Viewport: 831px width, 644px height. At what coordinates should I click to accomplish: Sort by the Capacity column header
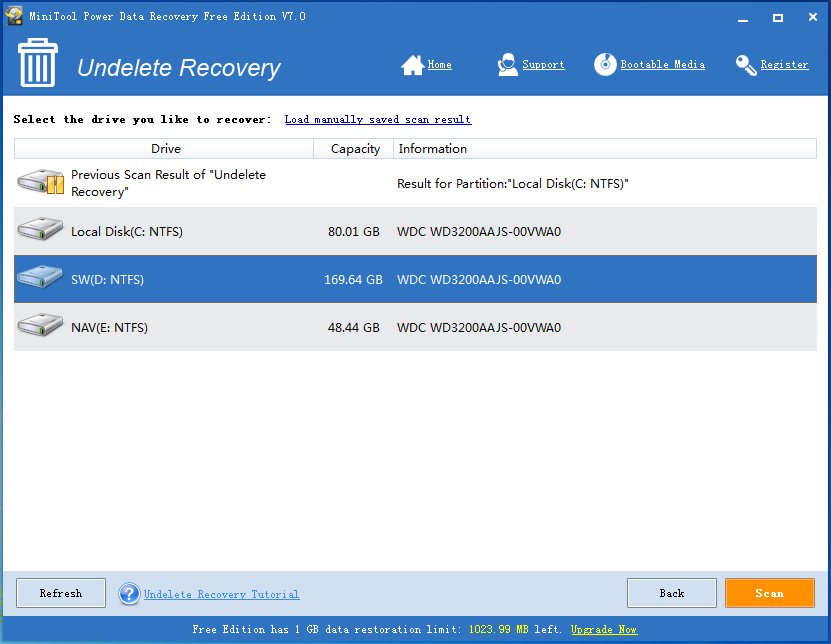pos(354,148)
